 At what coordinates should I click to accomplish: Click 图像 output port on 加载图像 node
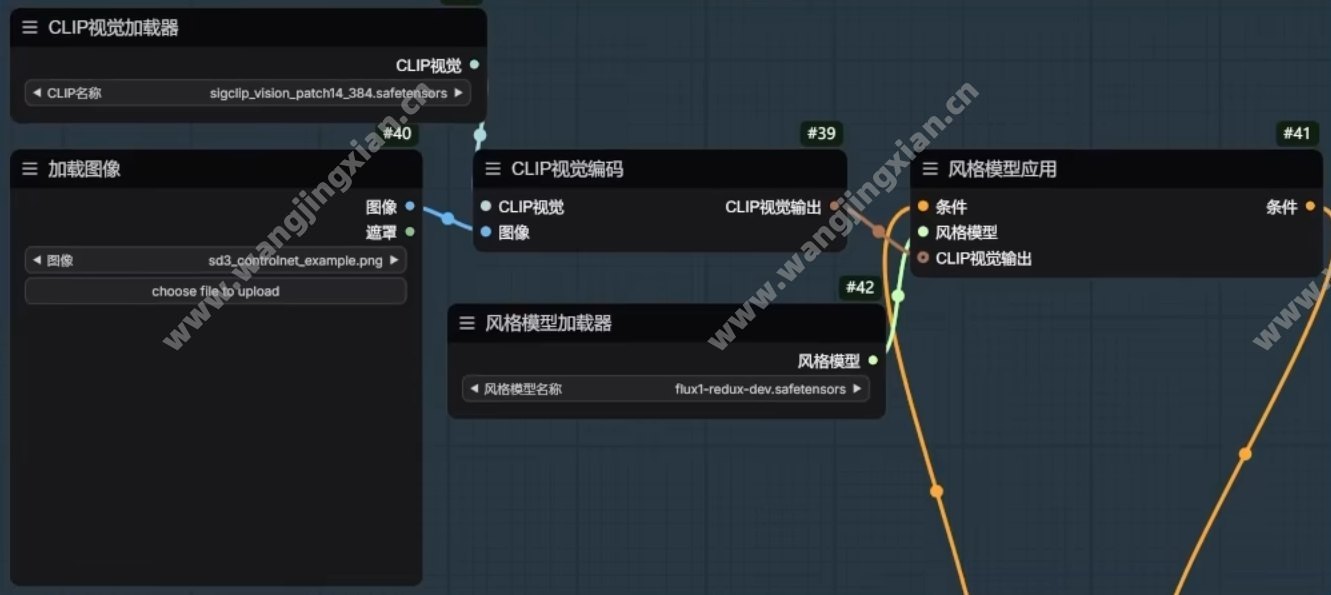410,207
